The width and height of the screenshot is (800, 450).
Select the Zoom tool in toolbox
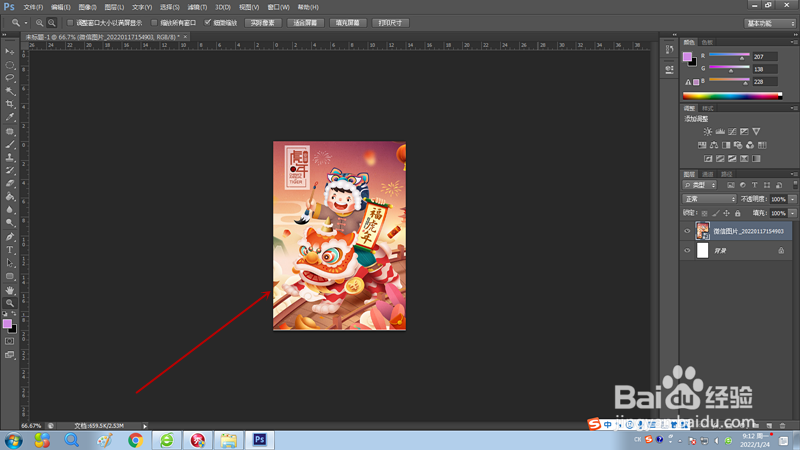point(10,303)
